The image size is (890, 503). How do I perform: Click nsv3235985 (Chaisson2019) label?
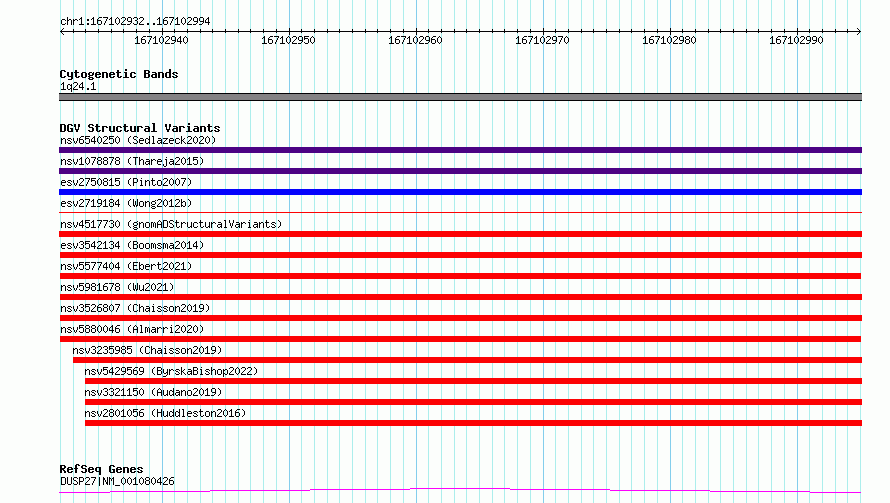(x=147, y=350)
